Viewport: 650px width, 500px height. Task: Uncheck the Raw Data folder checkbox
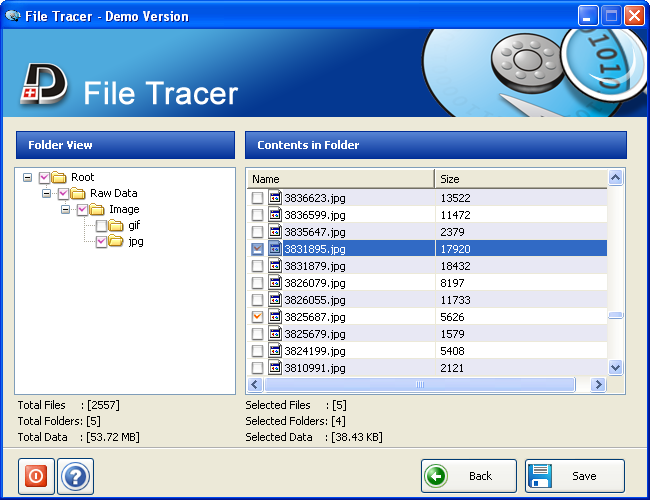[x=63, y=194]
